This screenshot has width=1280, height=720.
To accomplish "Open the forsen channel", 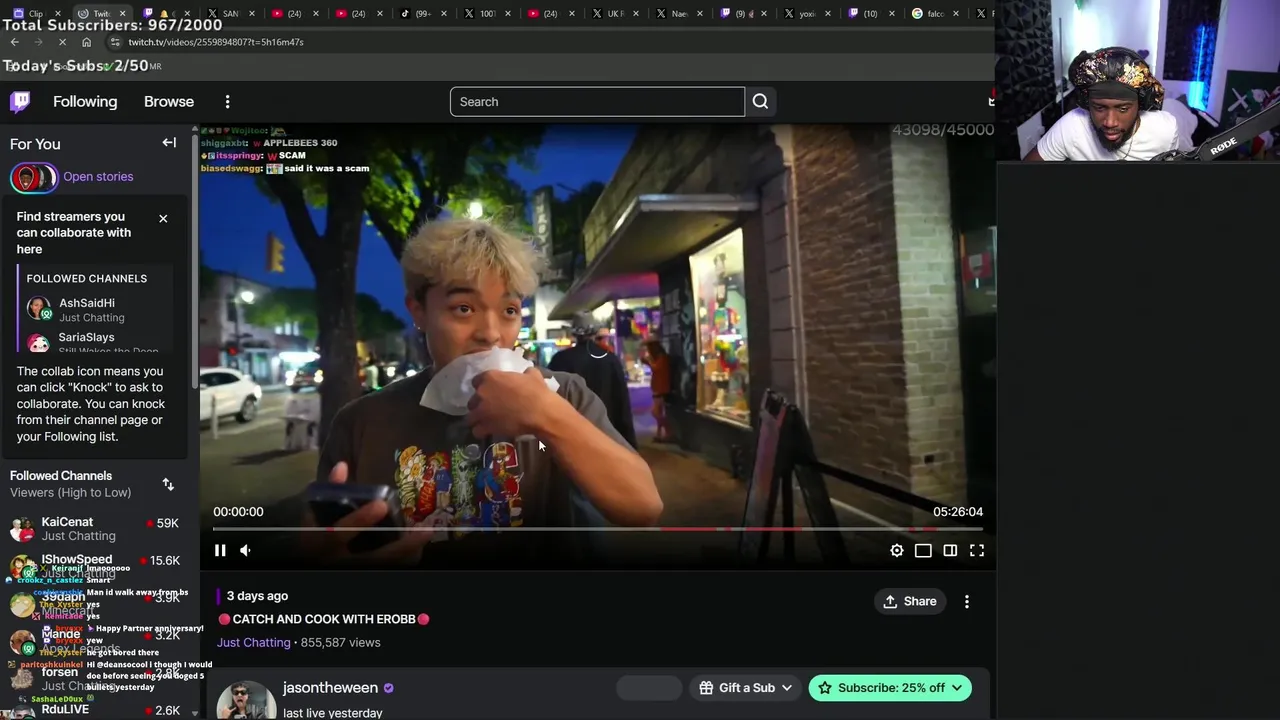I will click(95, 679).
